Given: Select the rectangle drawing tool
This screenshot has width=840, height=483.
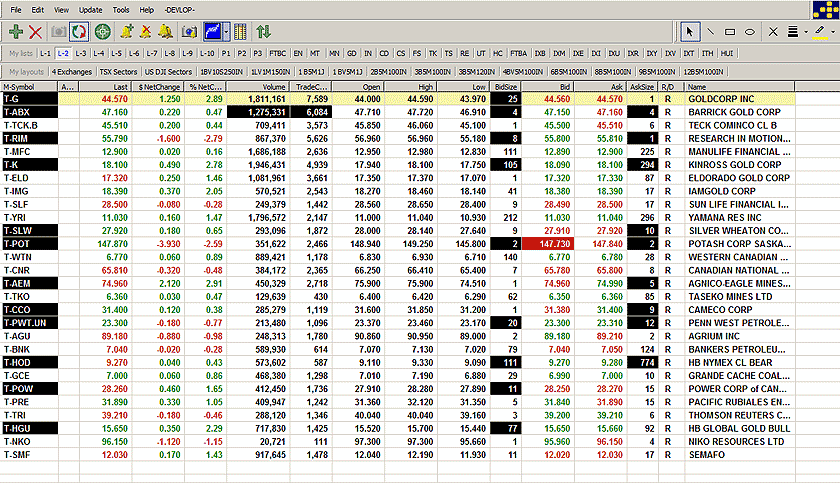Looking at the screenshot, I should (x=730, y=32).
